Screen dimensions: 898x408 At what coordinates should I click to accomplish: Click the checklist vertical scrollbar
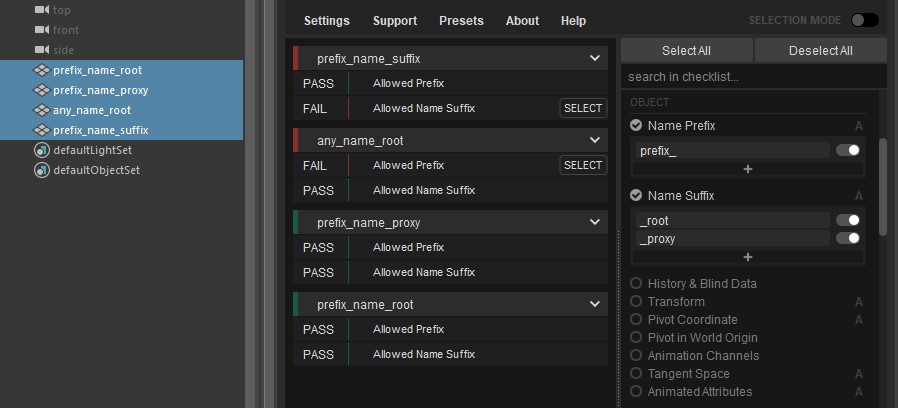pos(883,185)
